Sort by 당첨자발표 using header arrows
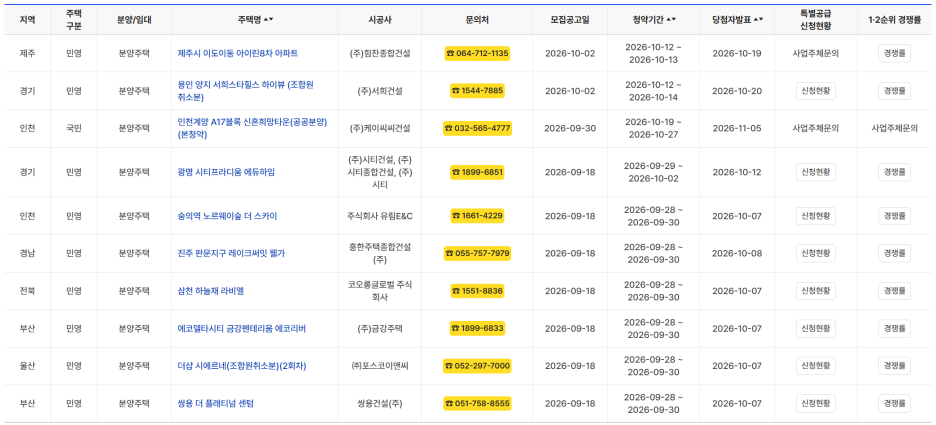936x425 pixels. click(x=758, y=19)
